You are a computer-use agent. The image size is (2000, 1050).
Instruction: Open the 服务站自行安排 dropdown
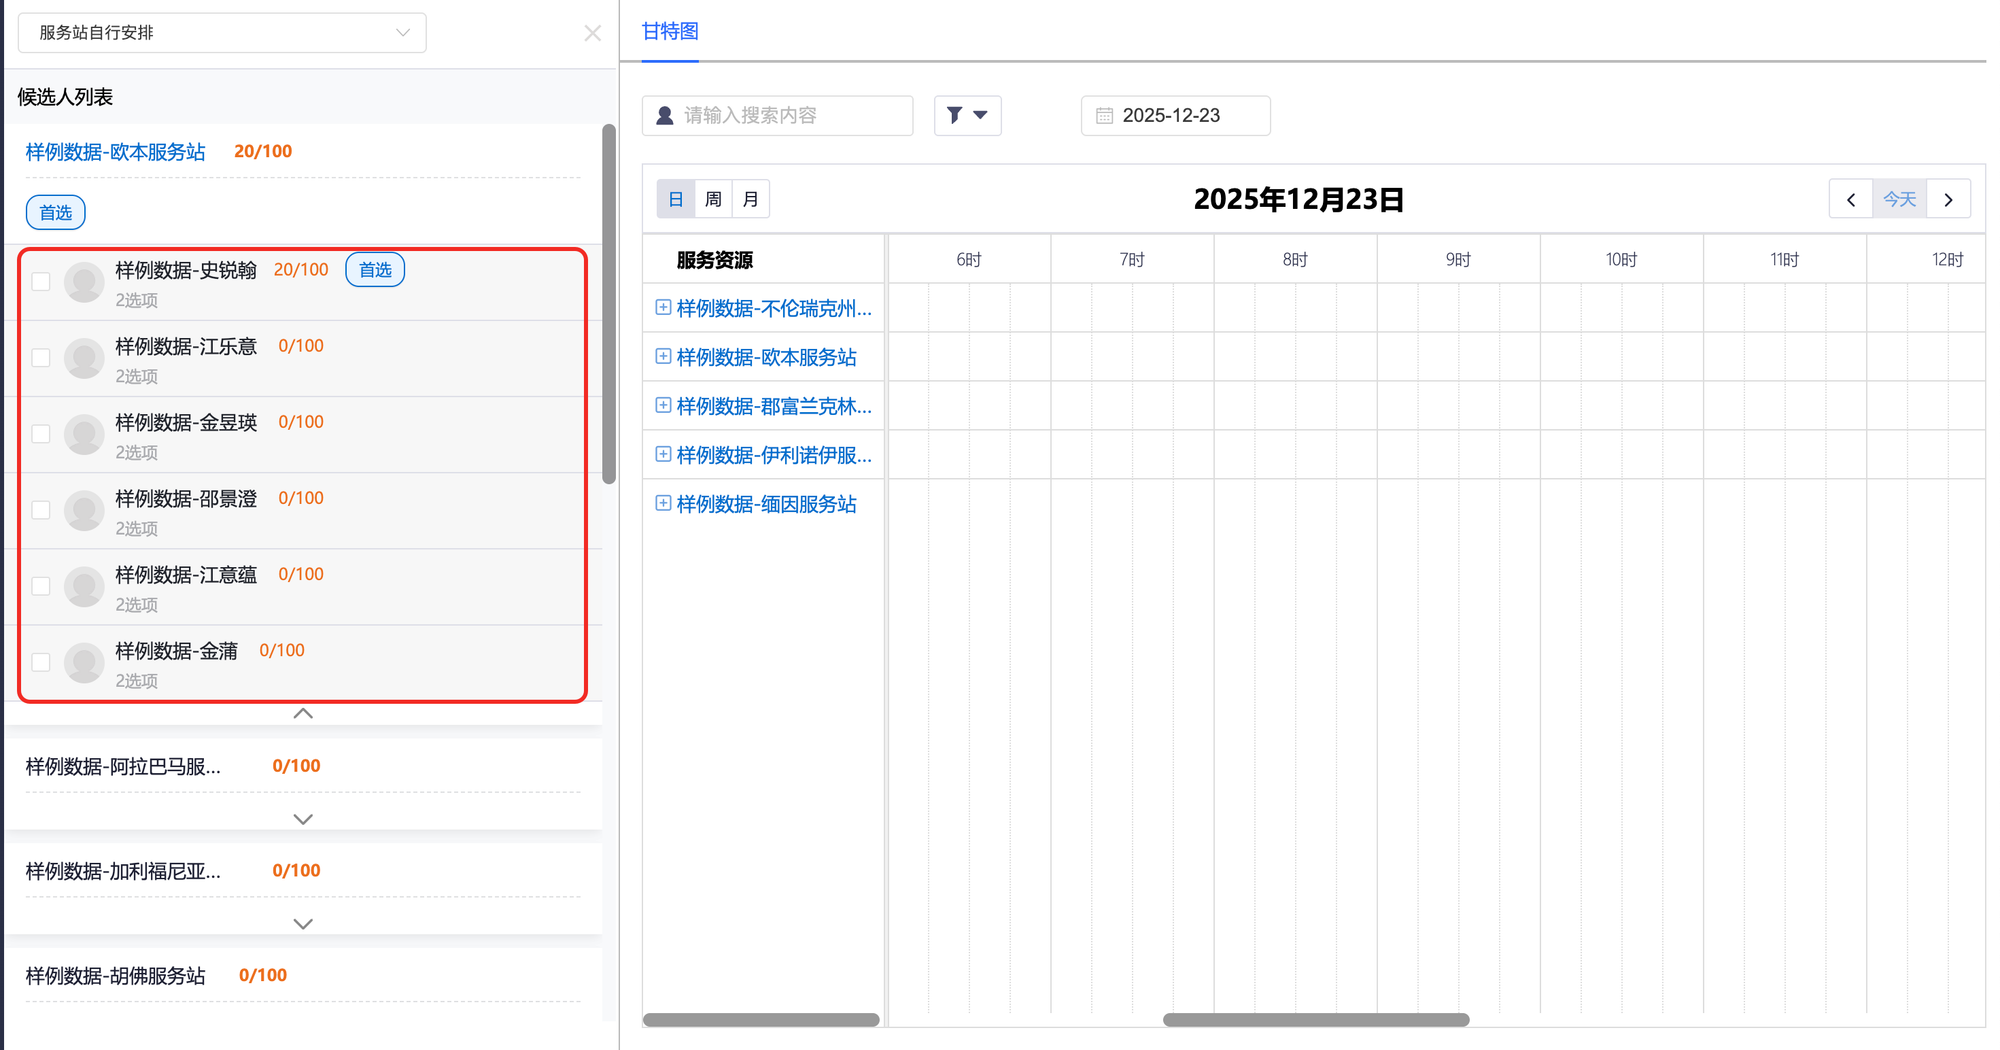tap(222, 33)
